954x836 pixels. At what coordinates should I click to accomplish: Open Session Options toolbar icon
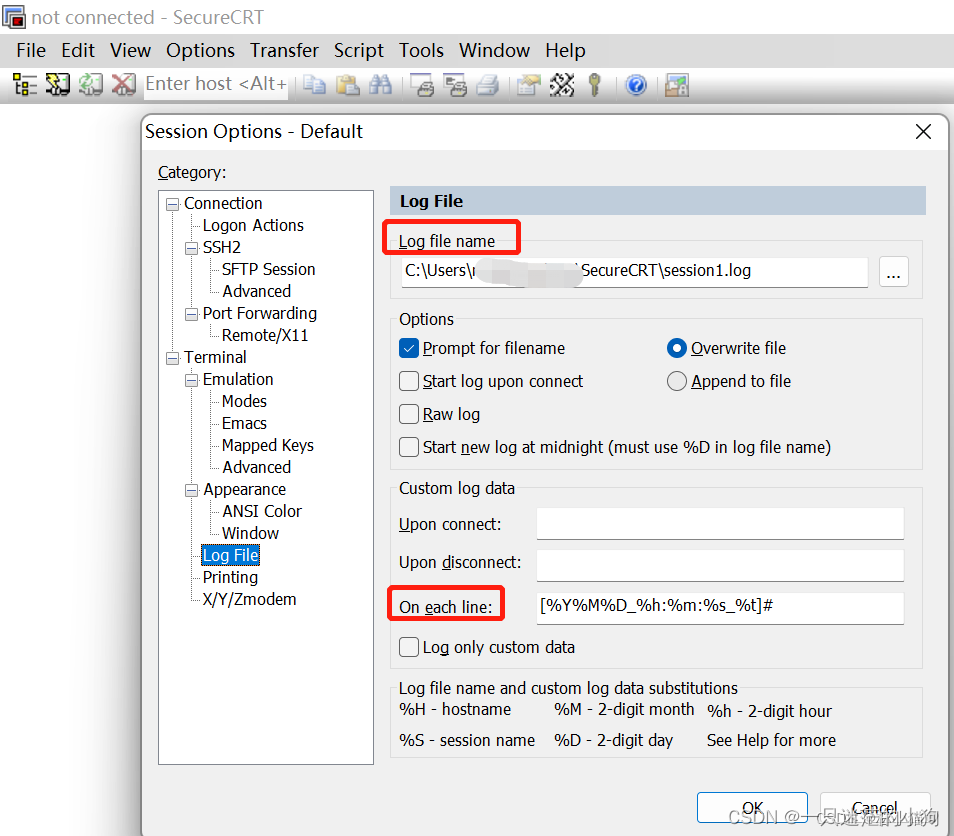529,85
